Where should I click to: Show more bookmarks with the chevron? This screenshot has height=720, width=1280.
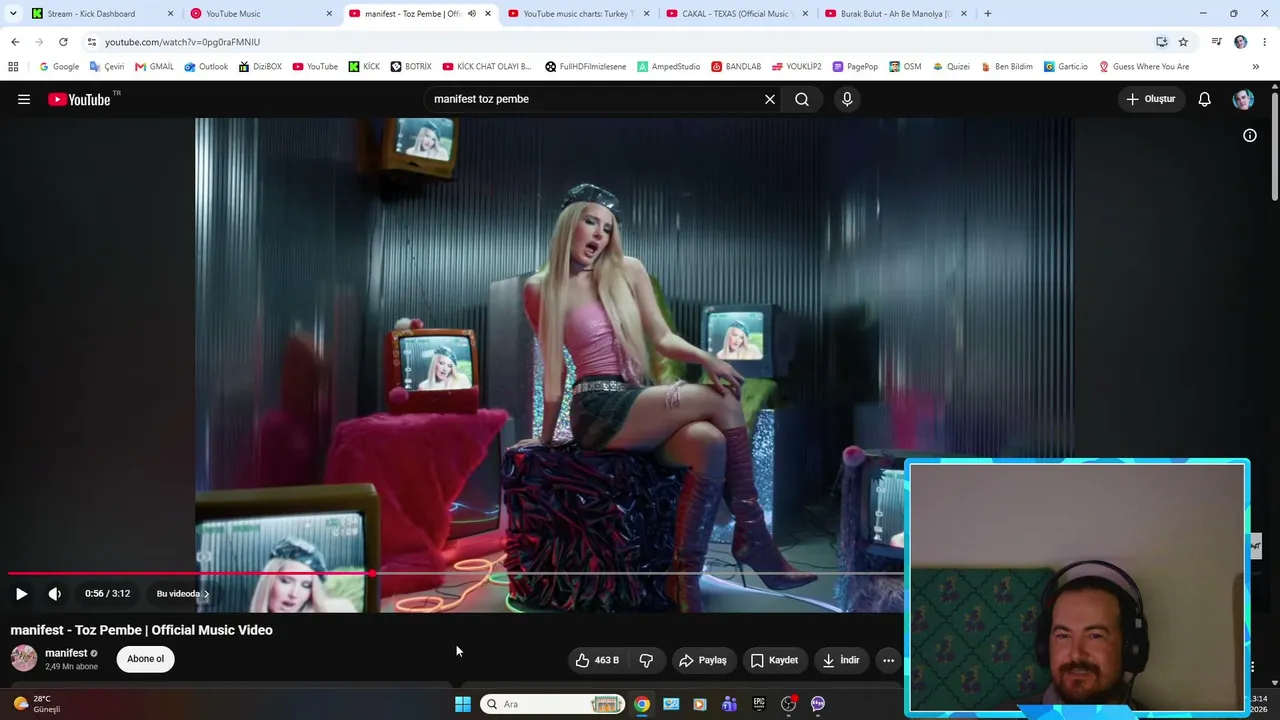[1256, 67]
